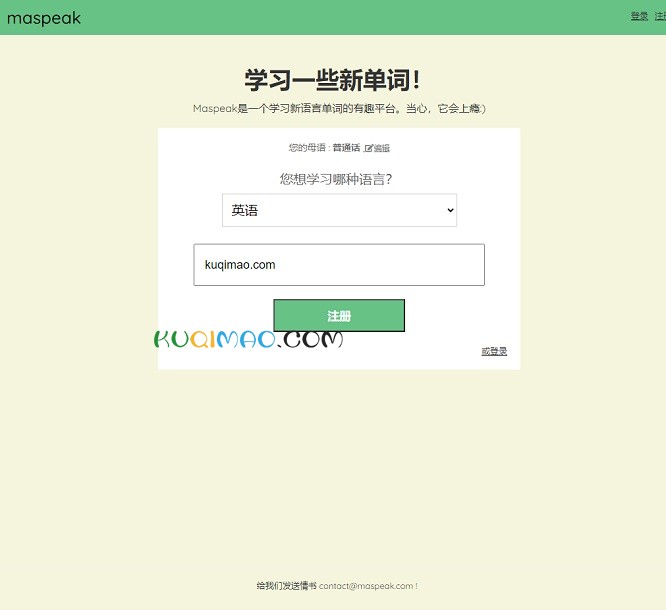Click the edit pencil icon beside 普通话

click(368, 148)
